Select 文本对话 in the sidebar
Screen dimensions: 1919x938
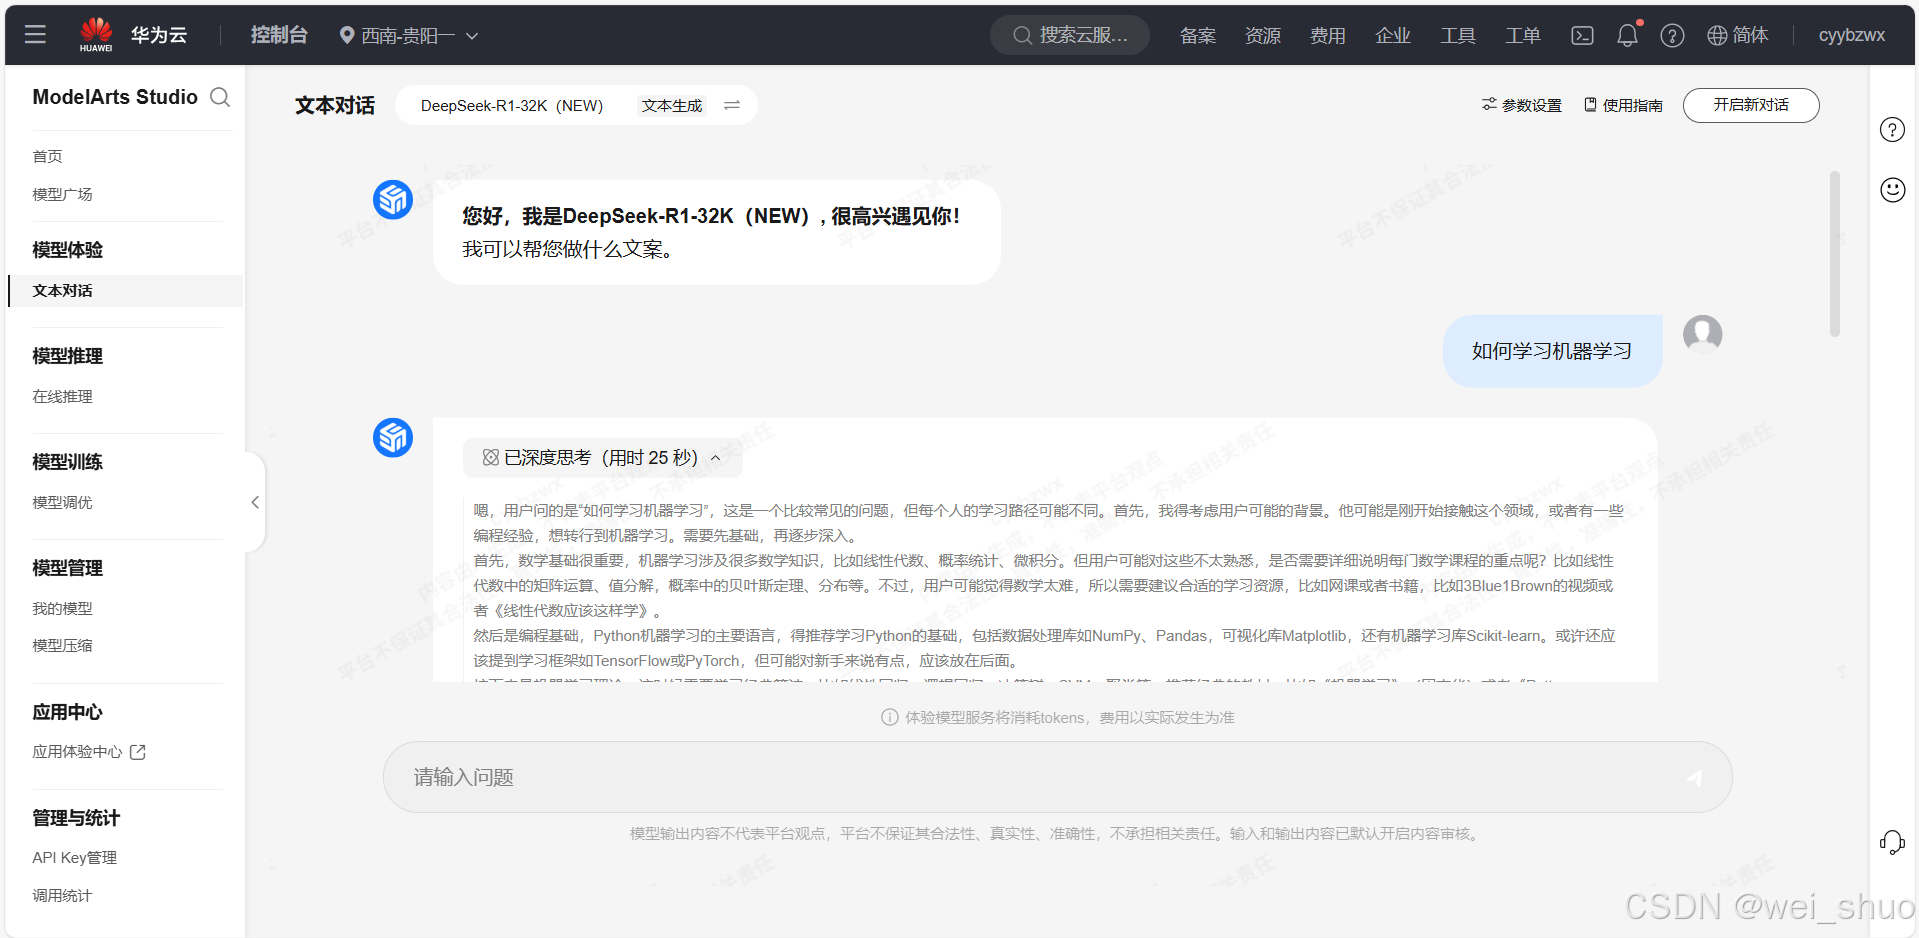(125, 291)
